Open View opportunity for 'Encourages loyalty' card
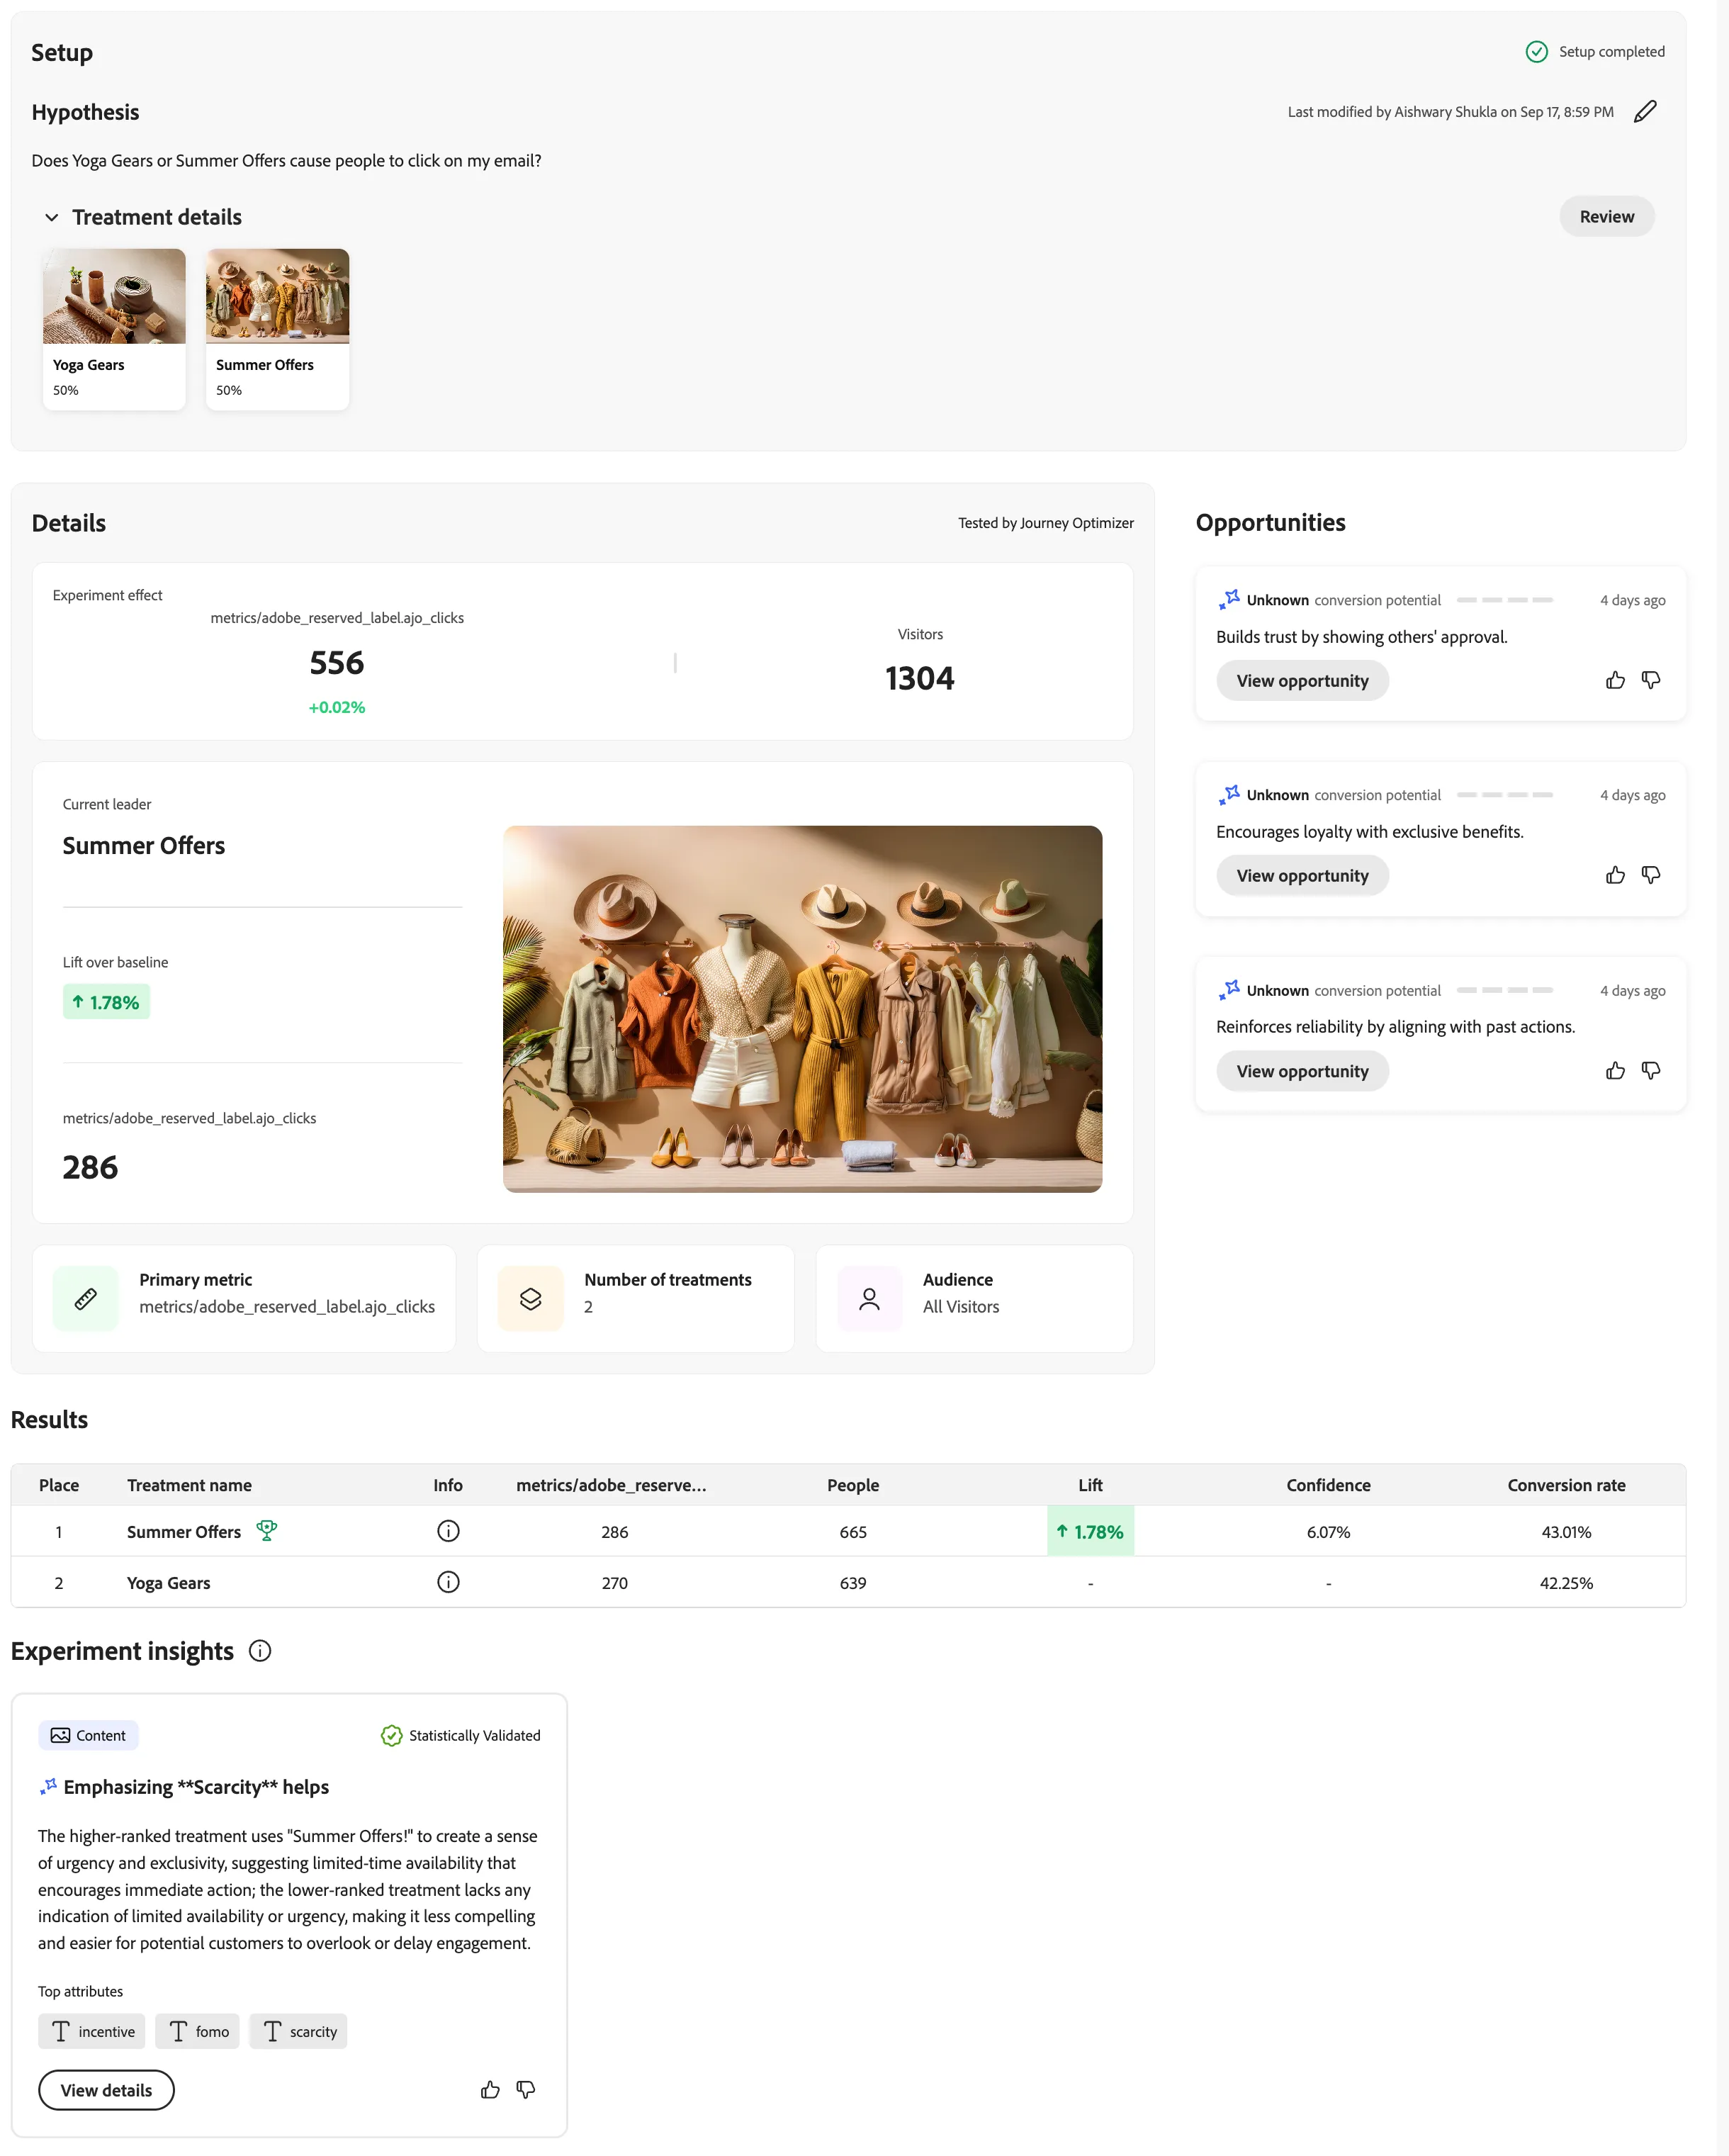This screenshot has height=2156, width=1729. coord(1302,875)
